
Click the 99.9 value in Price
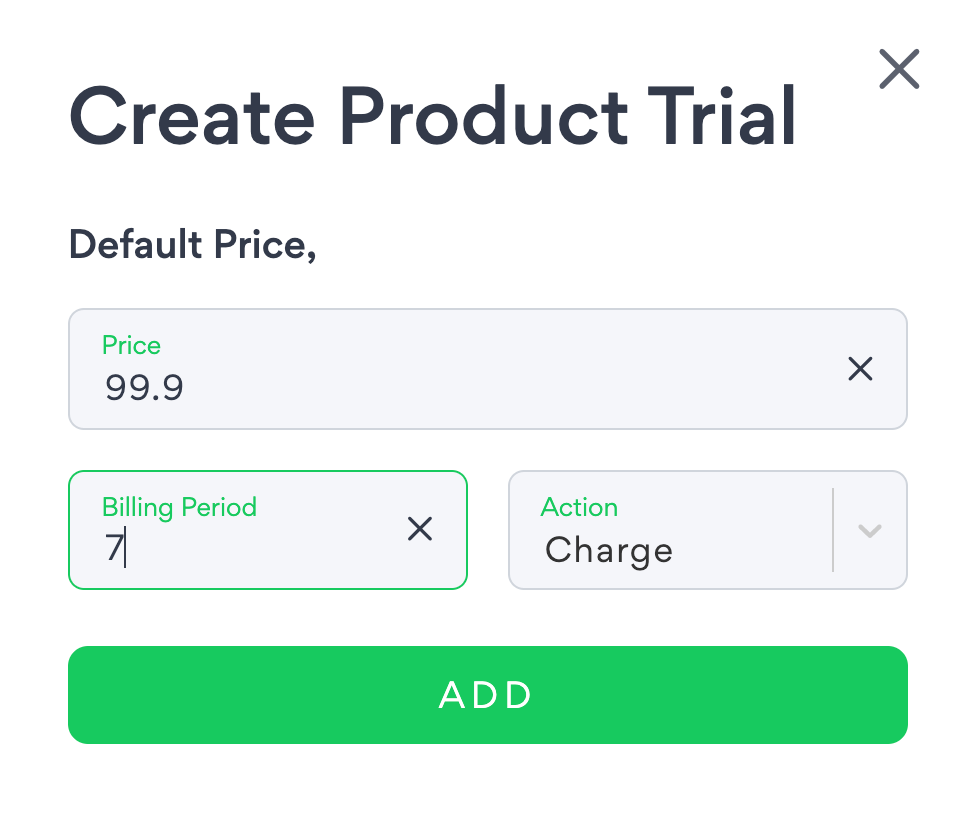click(x=144, y=387)
